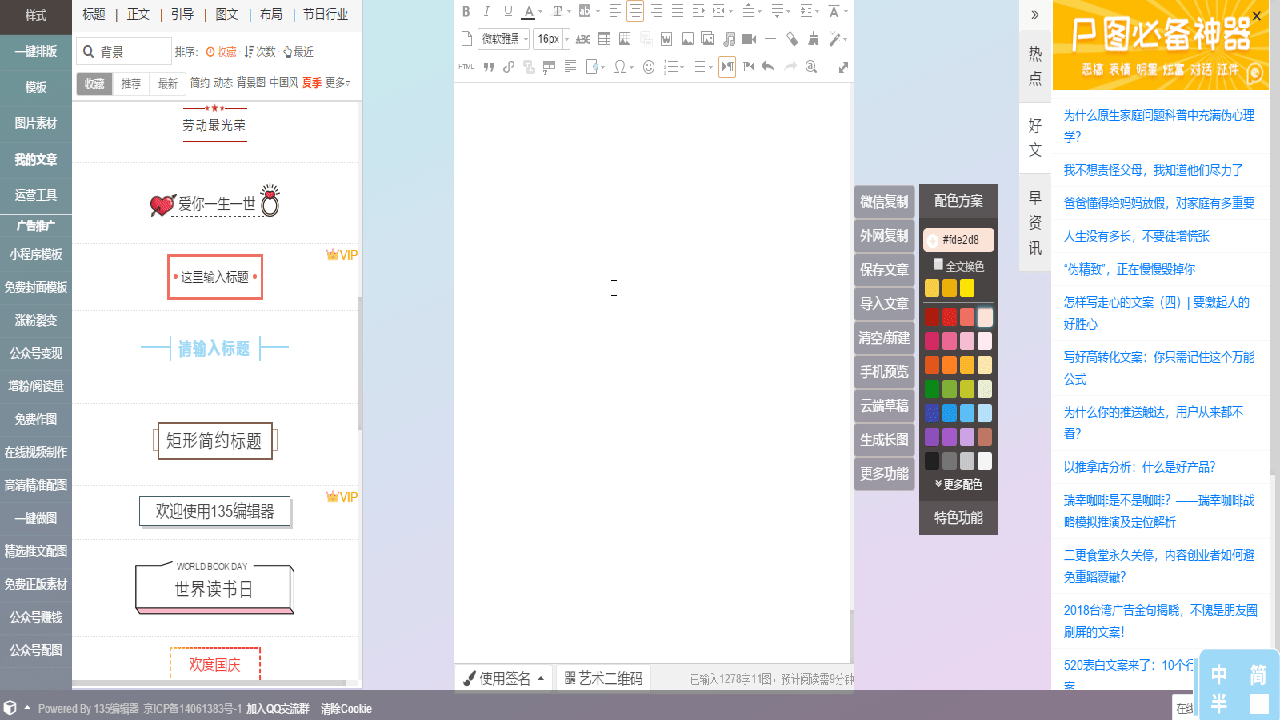This screenshot has width=1280, height=720.
Task: Insert a music audio clip
Action: (x=729, y=40)
